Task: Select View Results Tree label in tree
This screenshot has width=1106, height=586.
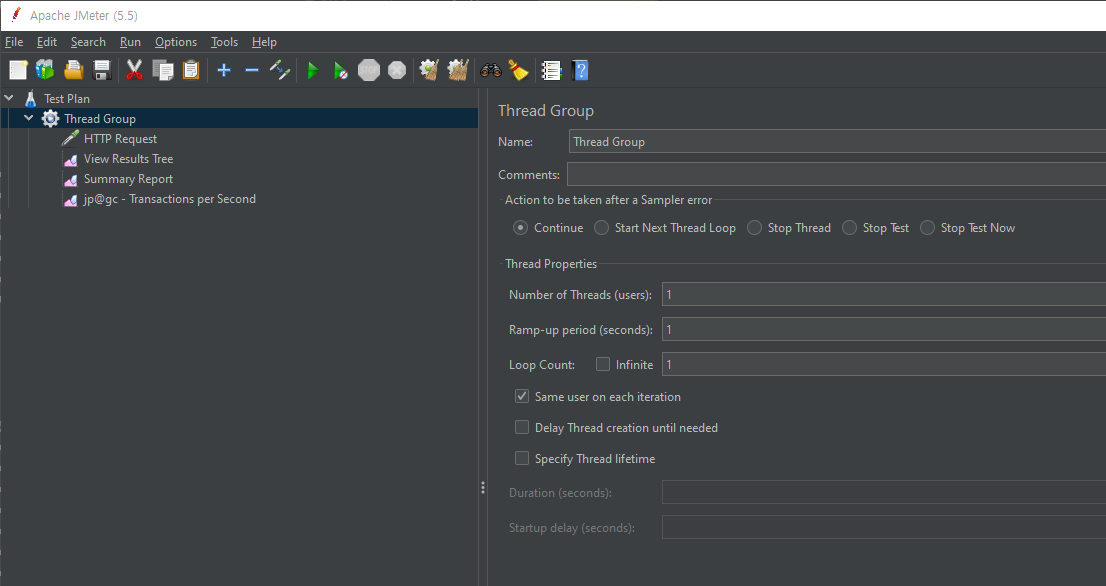Action: click(128, 159)
